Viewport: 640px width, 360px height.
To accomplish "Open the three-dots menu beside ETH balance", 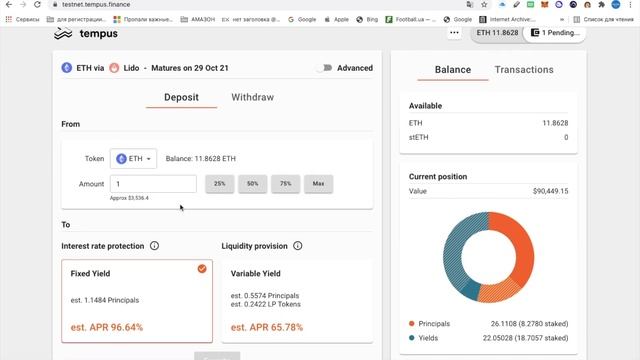I will (454, 33).
